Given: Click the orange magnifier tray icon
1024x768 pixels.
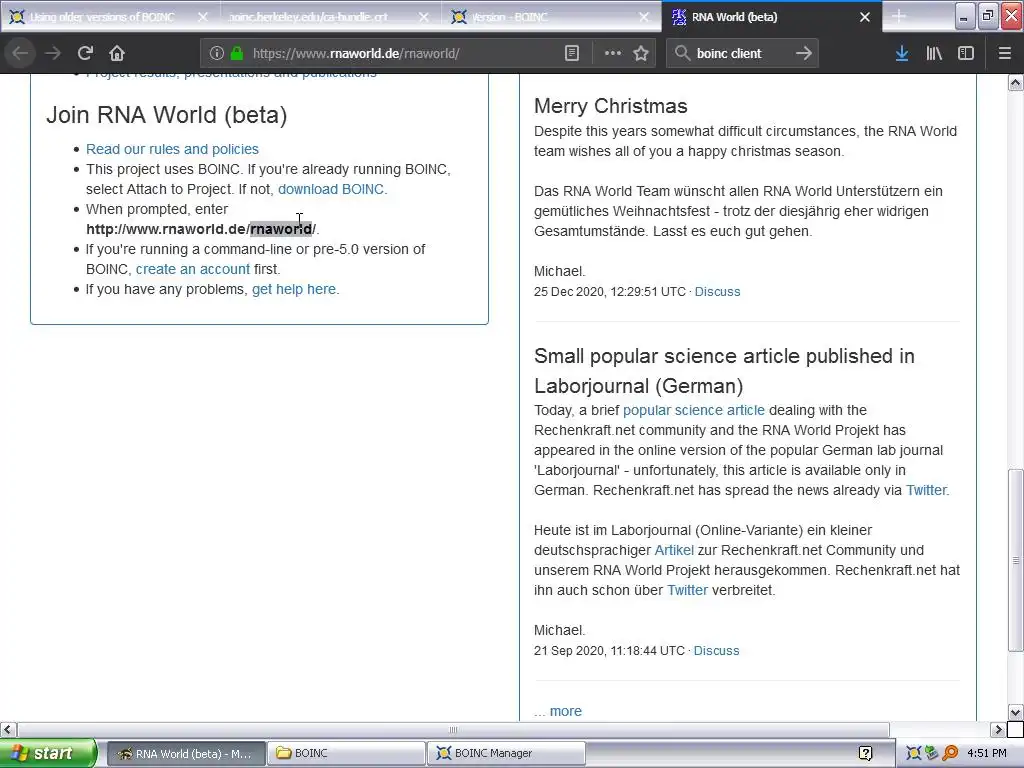Looking at the screenshot, I should click(950, 754).
